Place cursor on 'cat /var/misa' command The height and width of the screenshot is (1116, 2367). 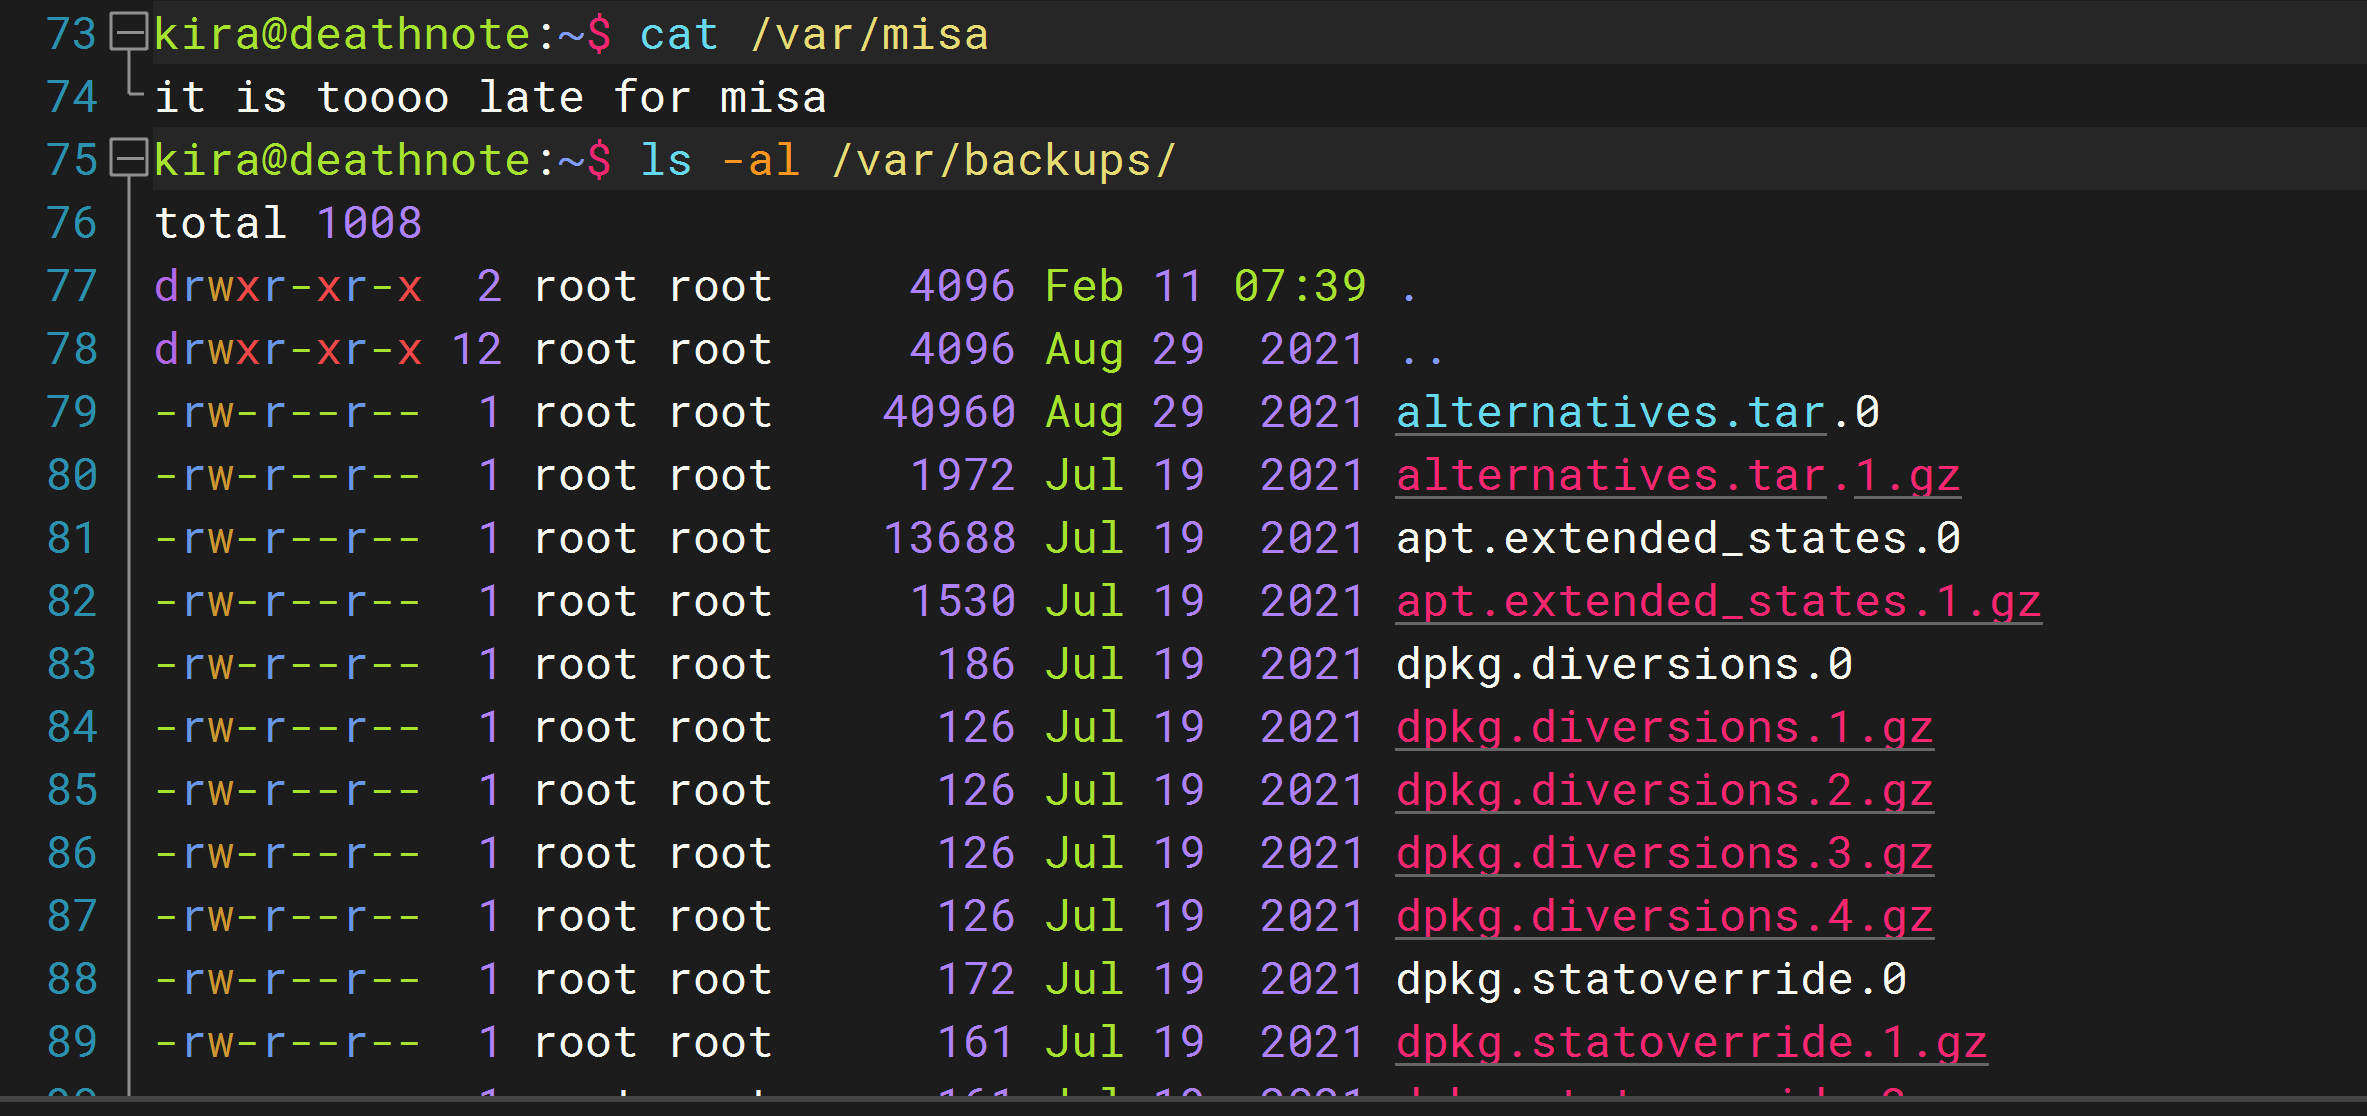click(813, 35)
